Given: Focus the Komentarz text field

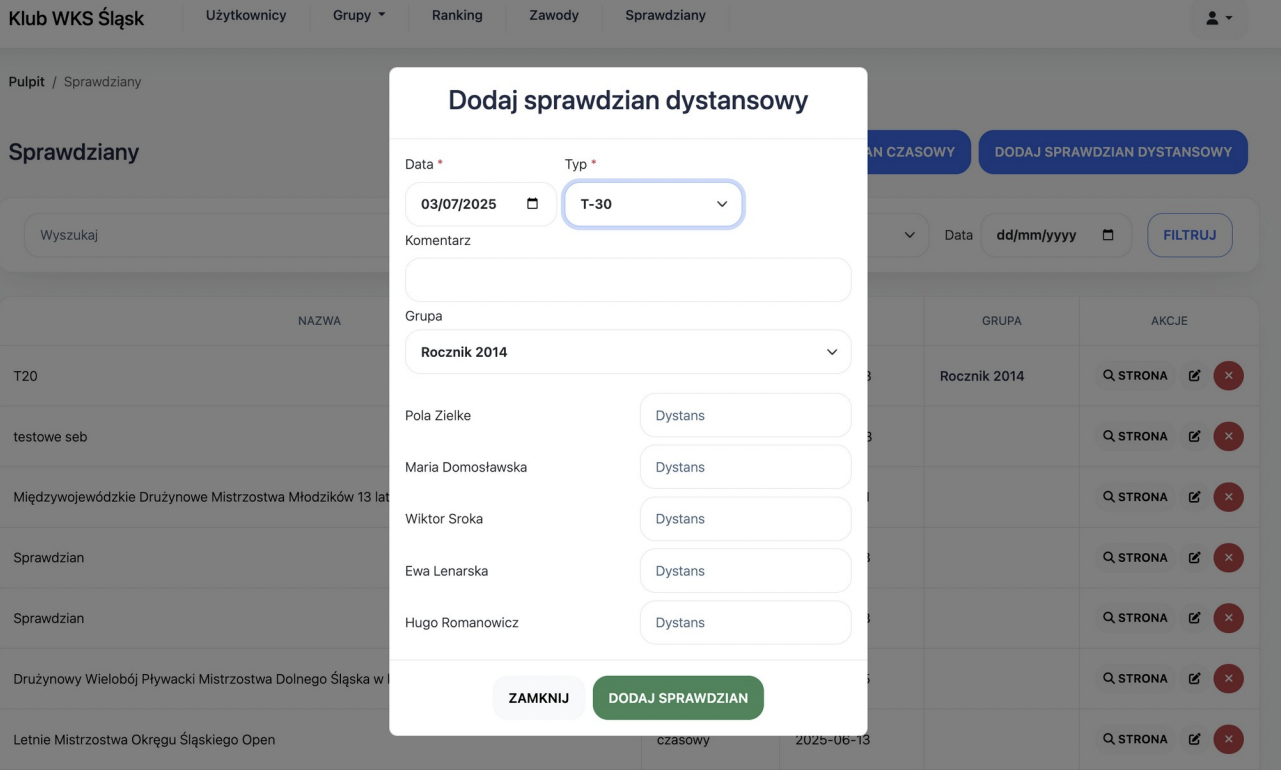Looking at the screenshot, I should 628,280.
